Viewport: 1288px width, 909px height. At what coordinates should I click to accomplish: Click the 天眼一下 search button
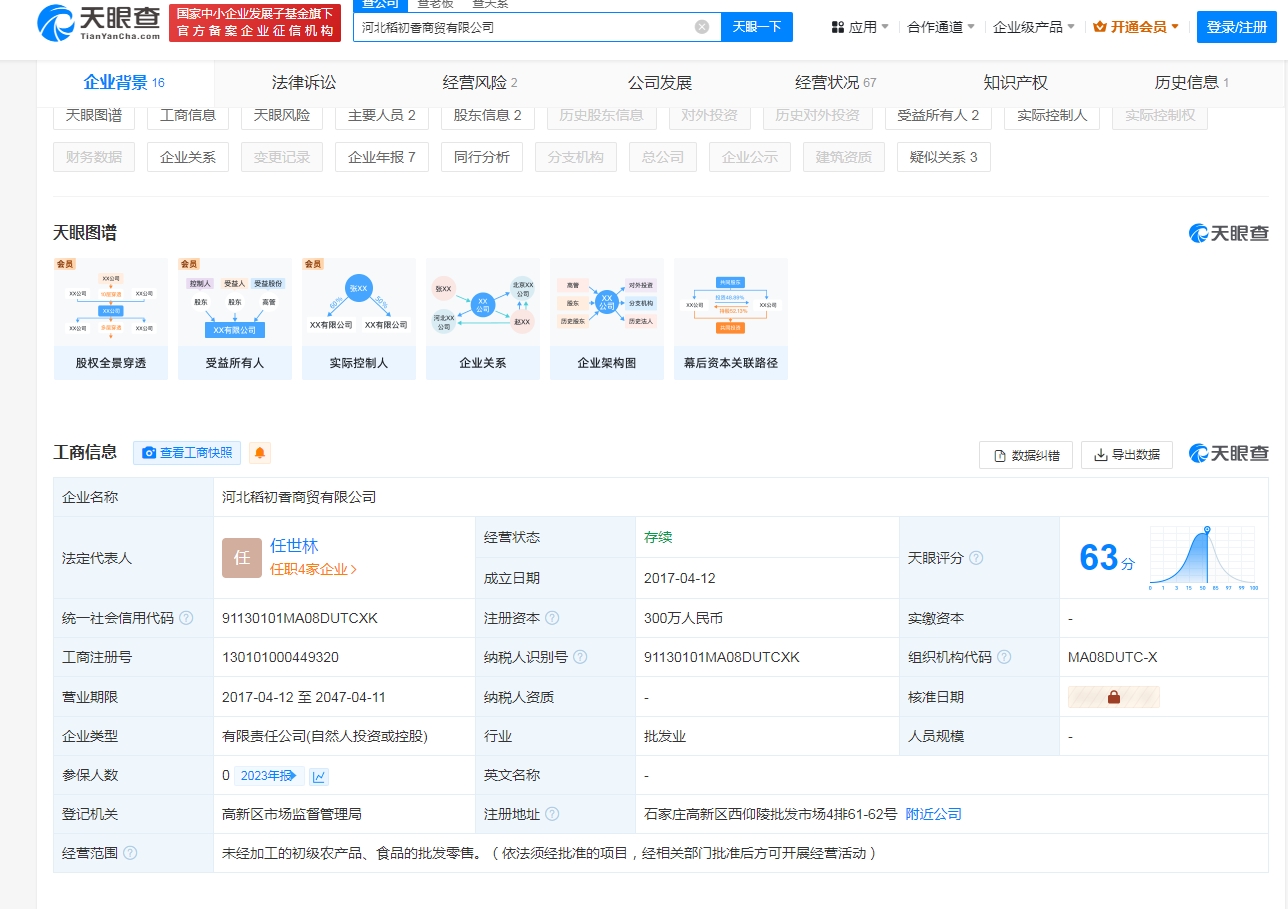click(757, 27)
